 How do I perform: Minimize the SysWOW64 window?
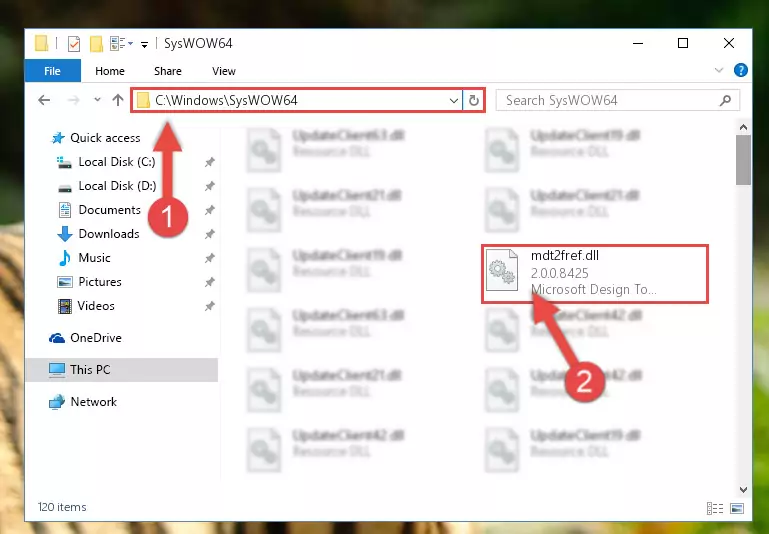point(638,43)
